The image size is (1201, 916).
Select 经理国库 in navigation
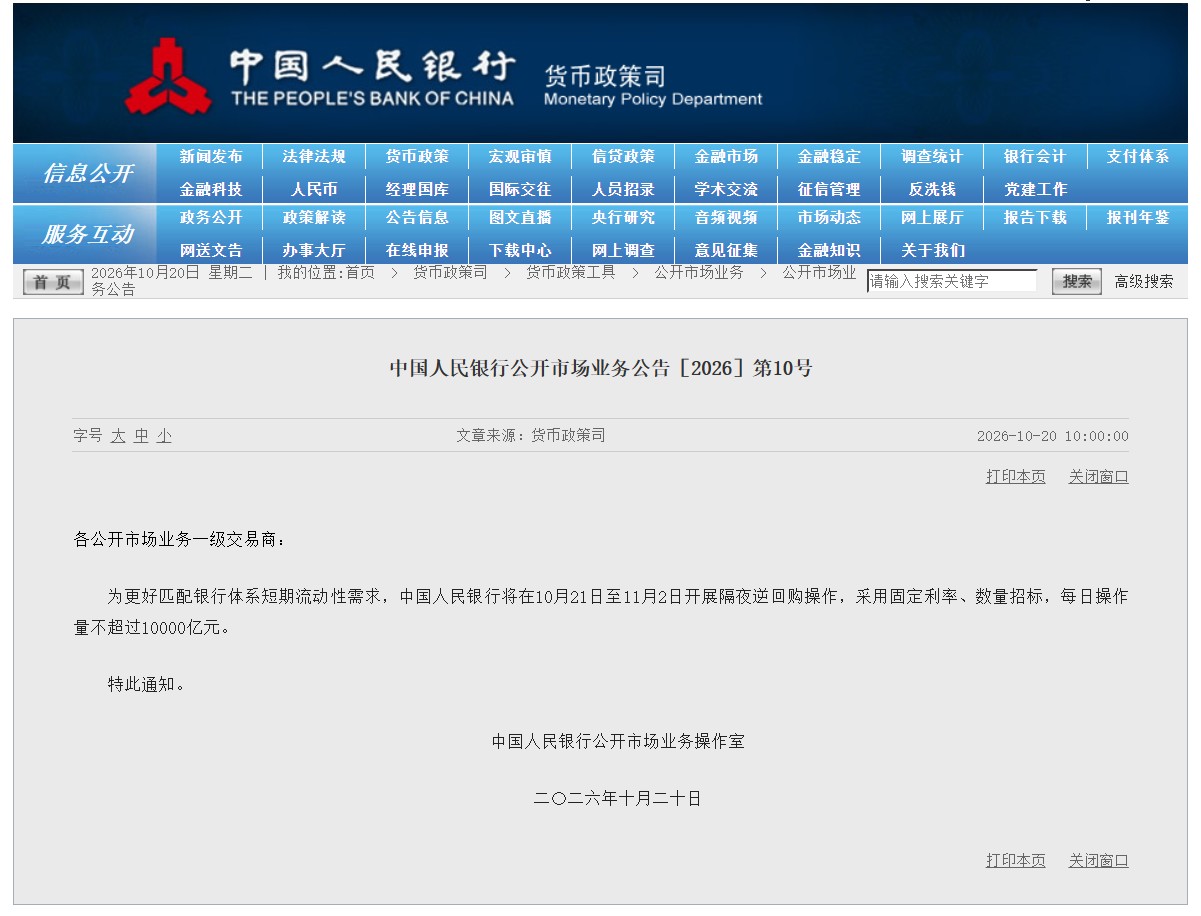click(417, 189)
